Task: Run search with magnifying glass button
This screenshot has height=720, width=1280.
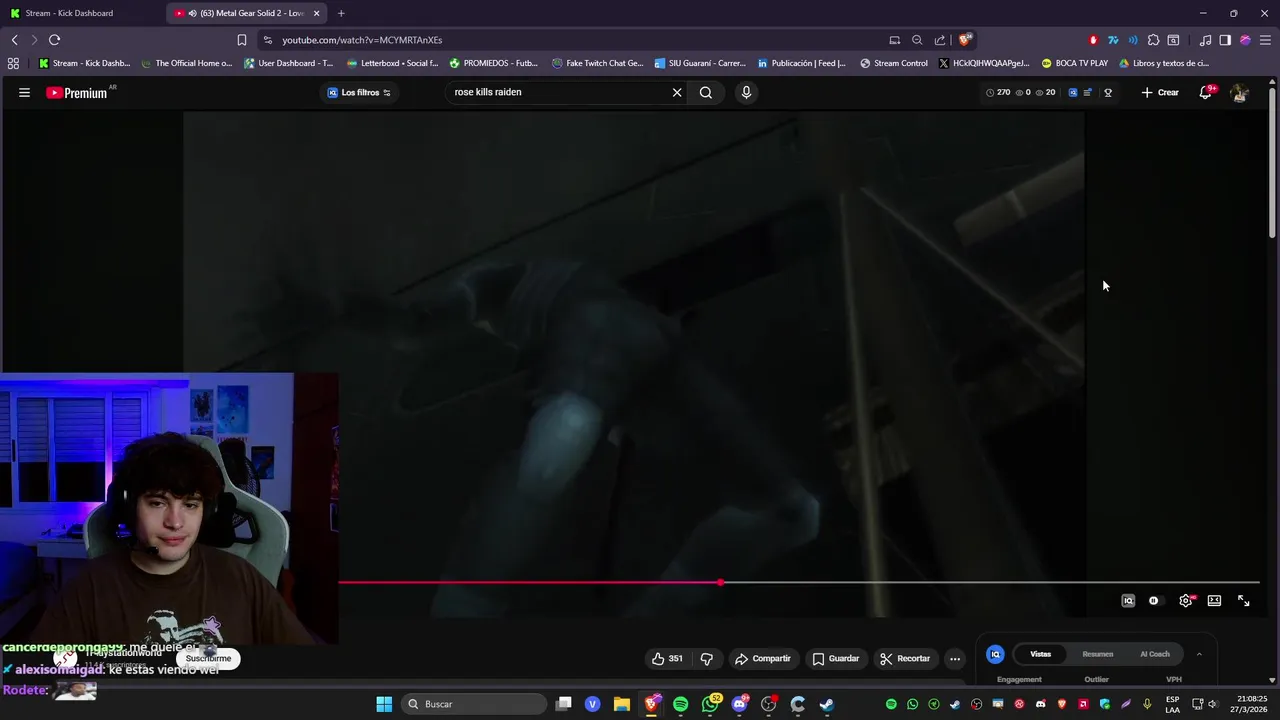Action: coord(706,92)
